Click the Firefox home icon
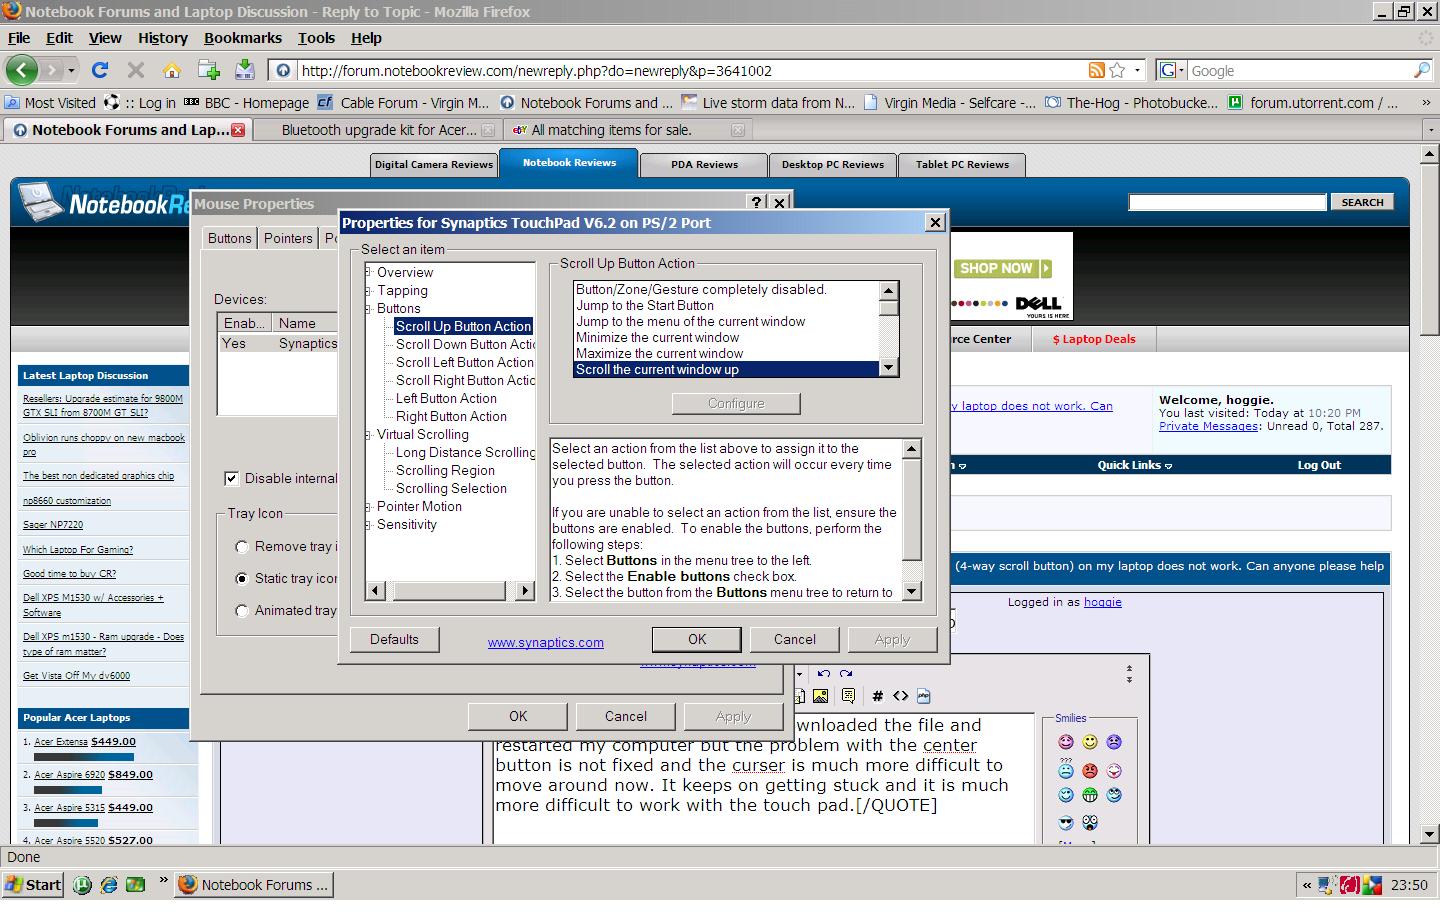The height and width of the screenshot is (914, 1440). 172,70
